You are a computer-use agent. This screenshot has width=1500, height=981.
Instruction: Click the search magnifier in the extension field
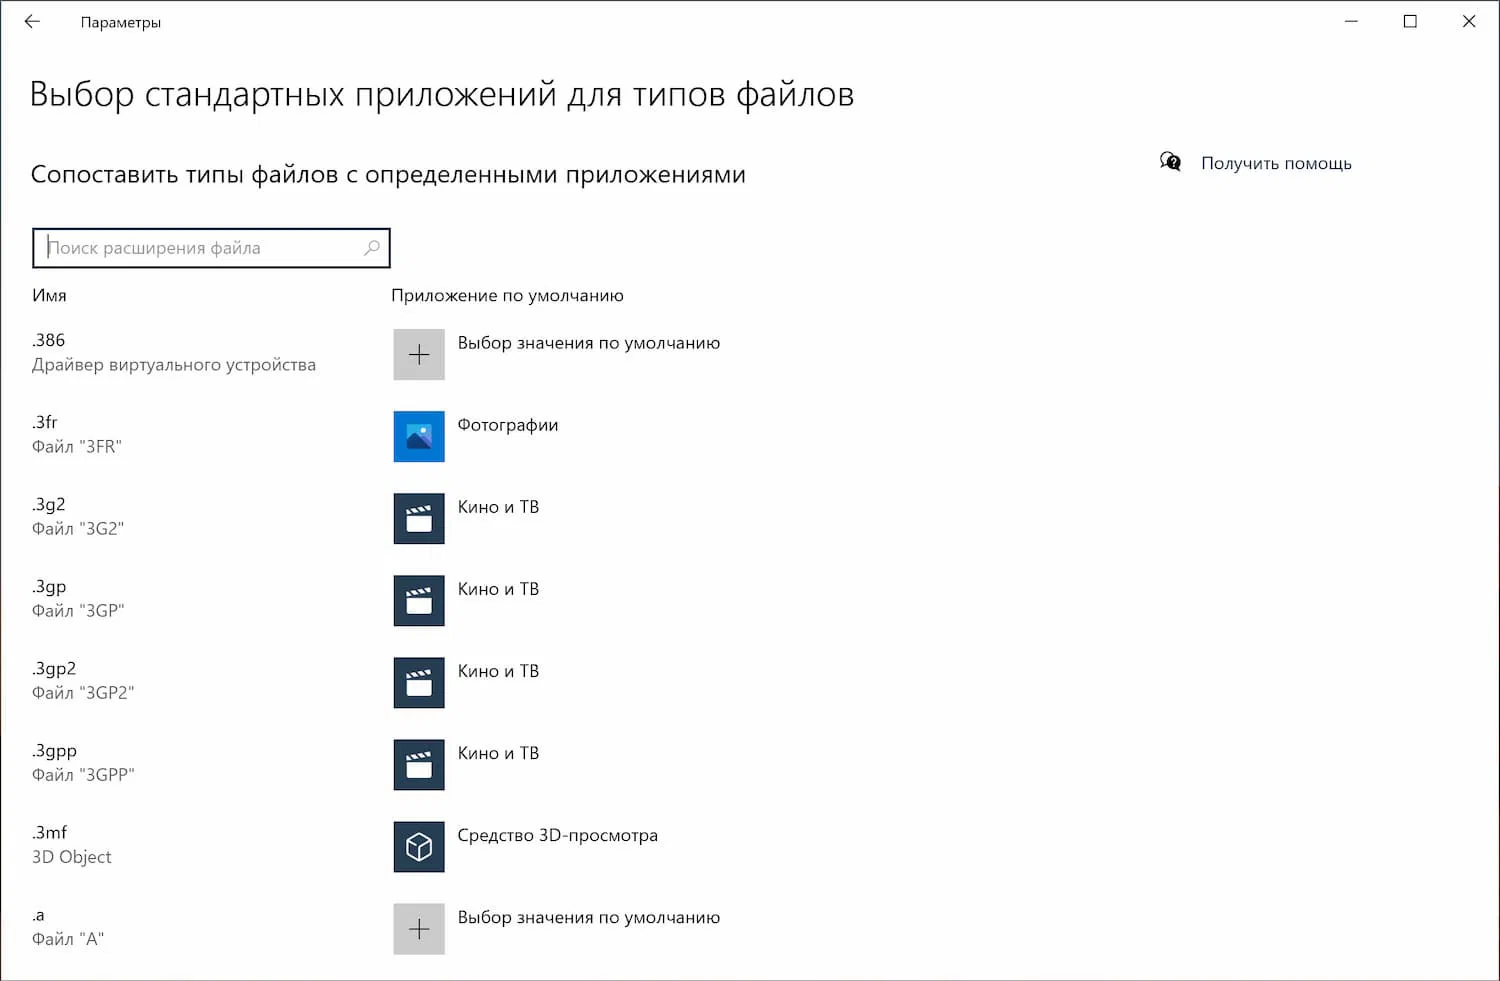coord(371,247)
